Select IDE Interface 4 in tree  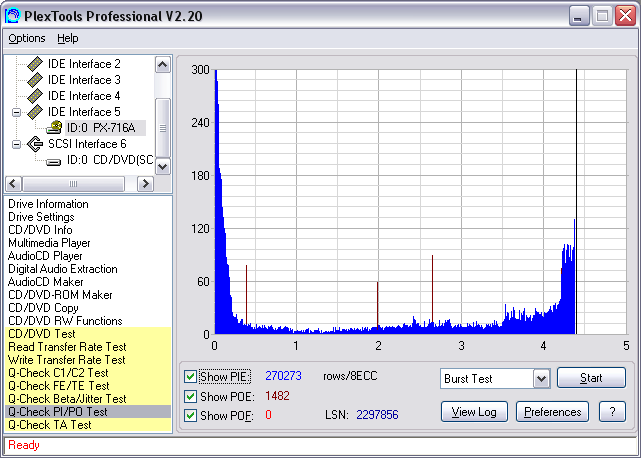pos(84,96)
